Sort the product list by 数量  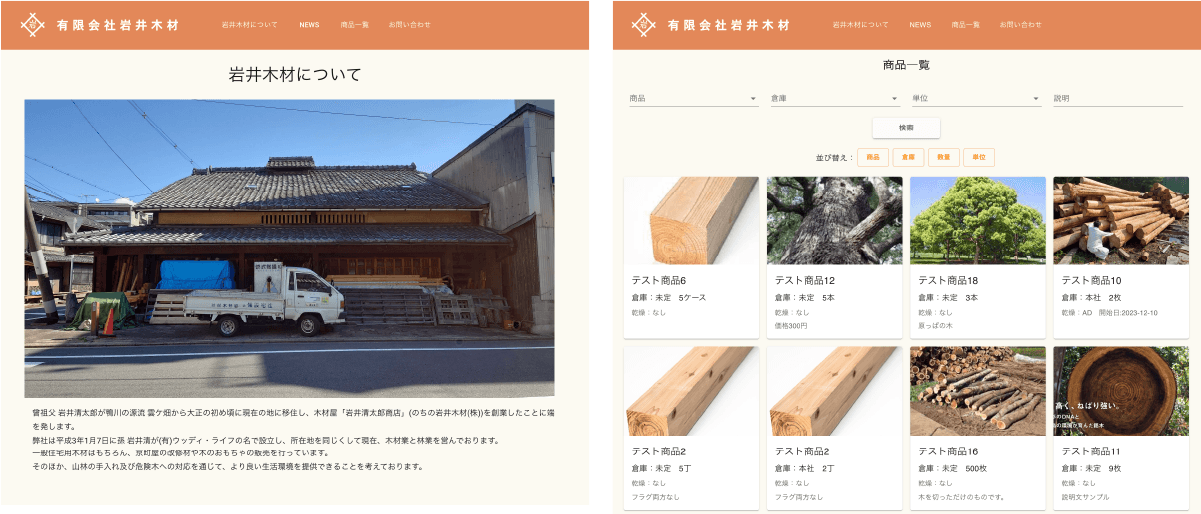point(941,157)
